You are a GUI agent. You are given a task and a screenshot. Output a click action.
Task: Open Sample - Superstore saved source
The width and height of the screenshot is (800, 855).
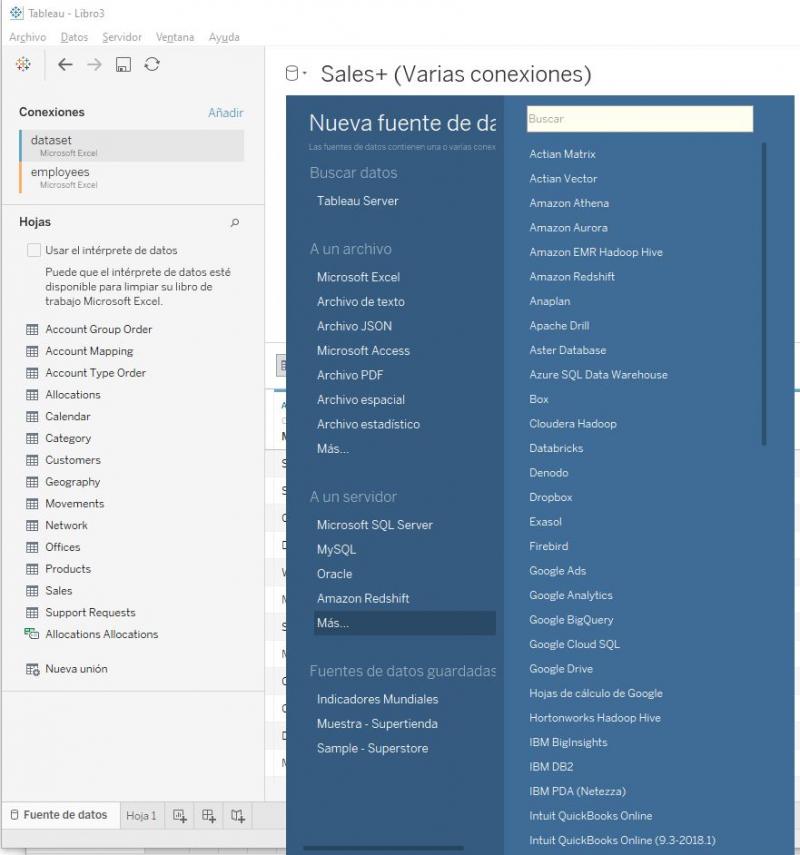point(372,748)
